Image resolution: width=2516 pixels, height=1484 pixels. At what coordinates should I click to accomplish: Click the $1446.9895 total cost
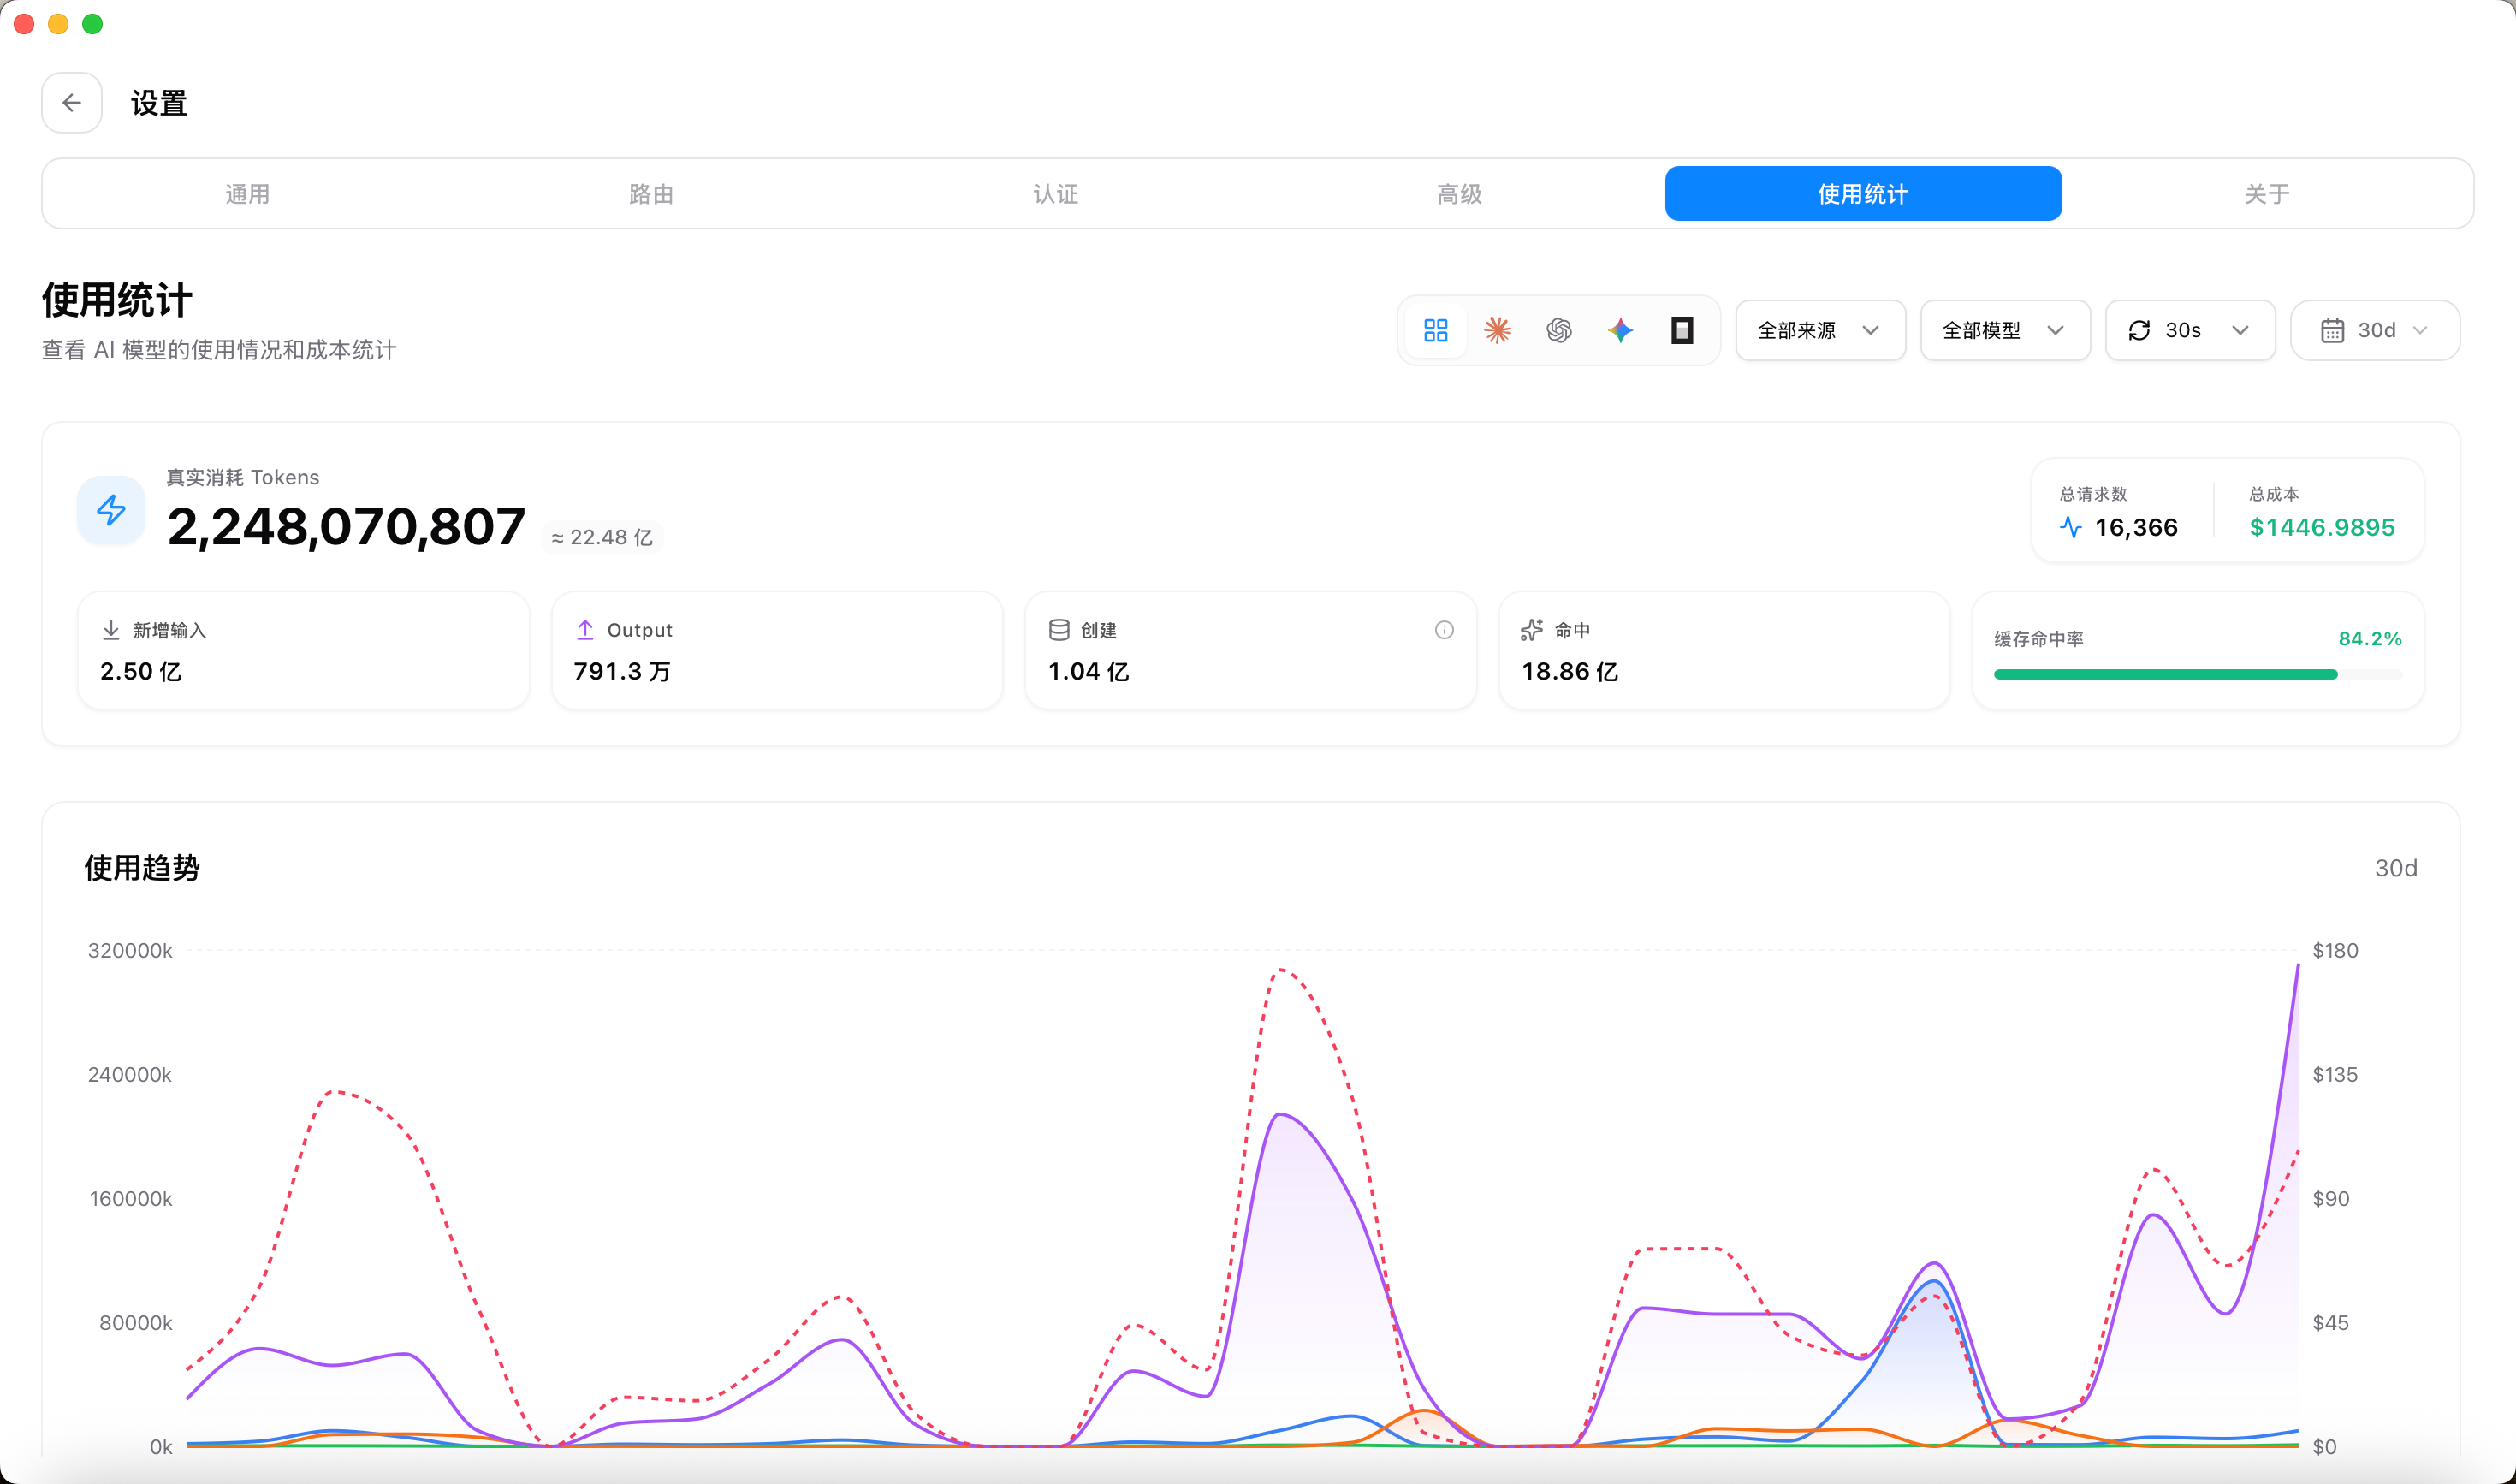point(2322,527)
